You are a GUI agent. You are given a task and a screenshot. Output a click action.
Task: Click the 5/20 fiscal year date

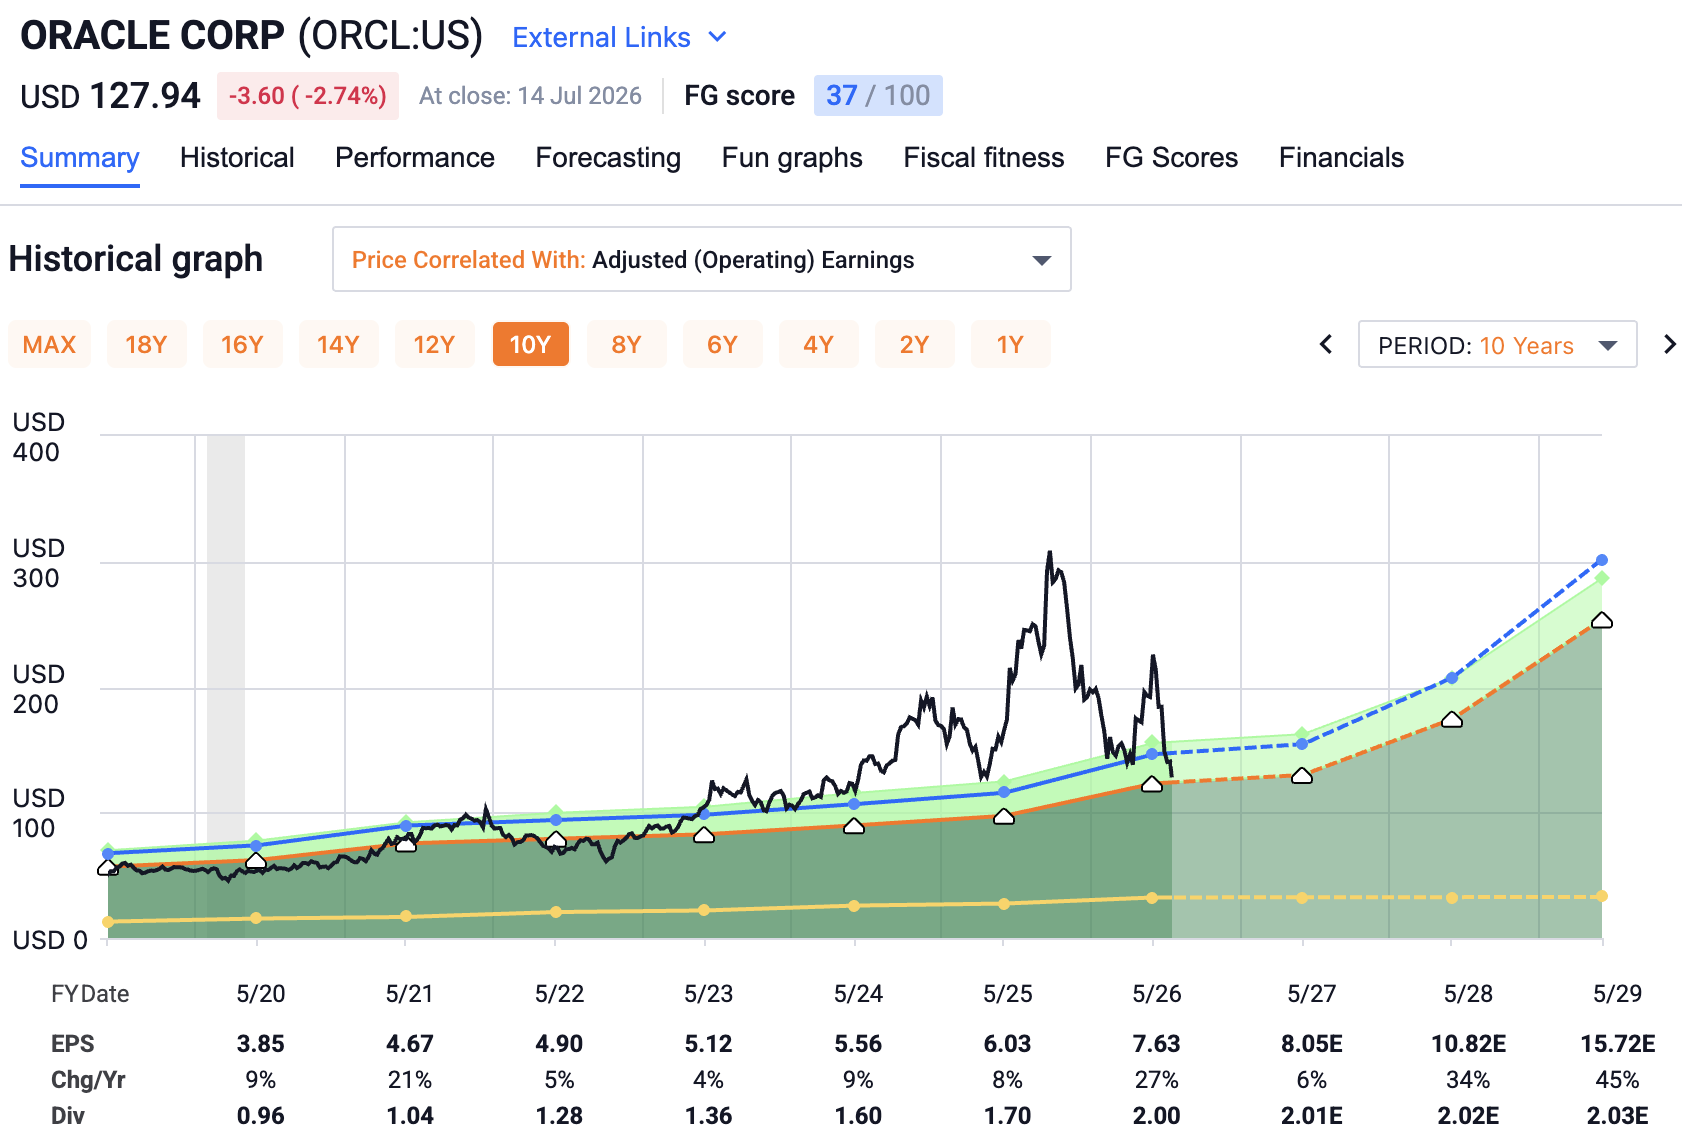coord(261,994)
